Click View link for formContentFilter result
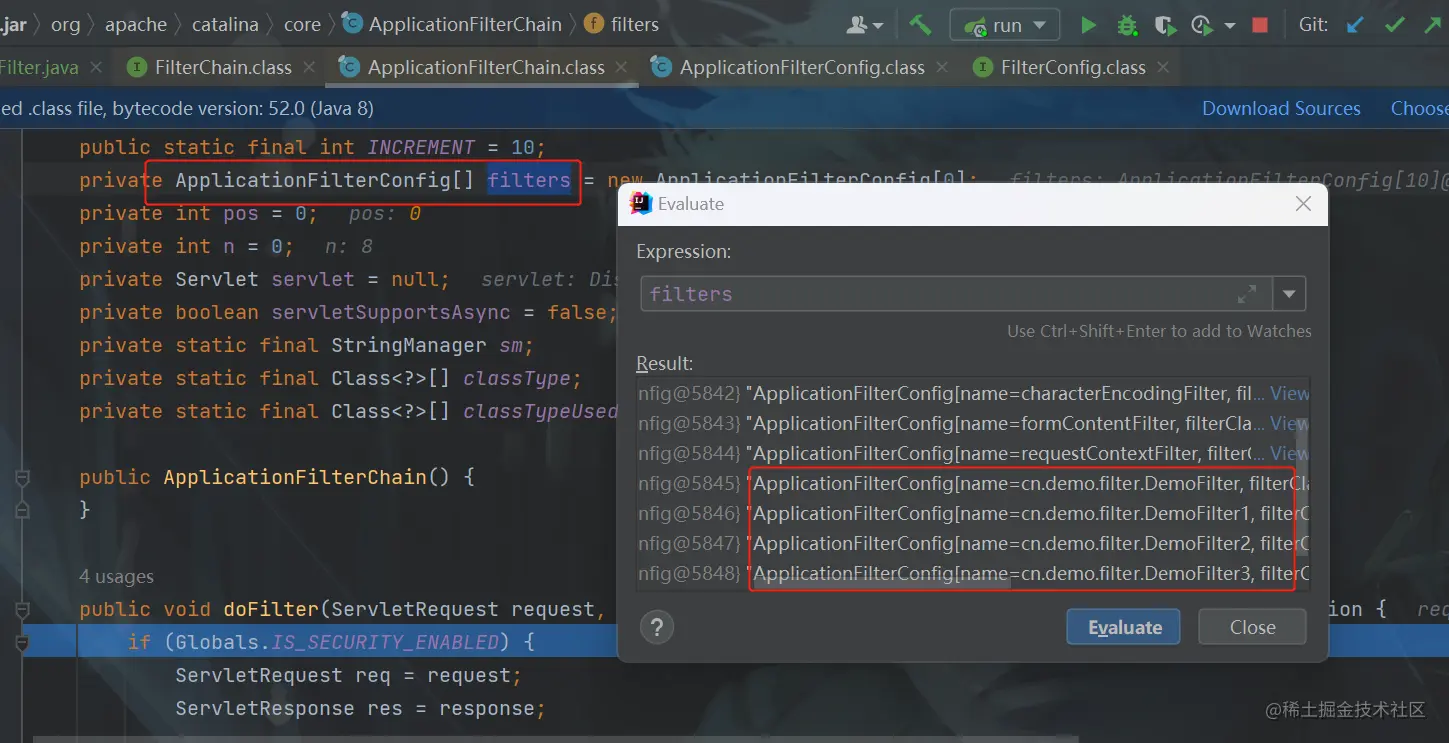1449x743 pixels. pyautogui.click(x=1289, y=423)
